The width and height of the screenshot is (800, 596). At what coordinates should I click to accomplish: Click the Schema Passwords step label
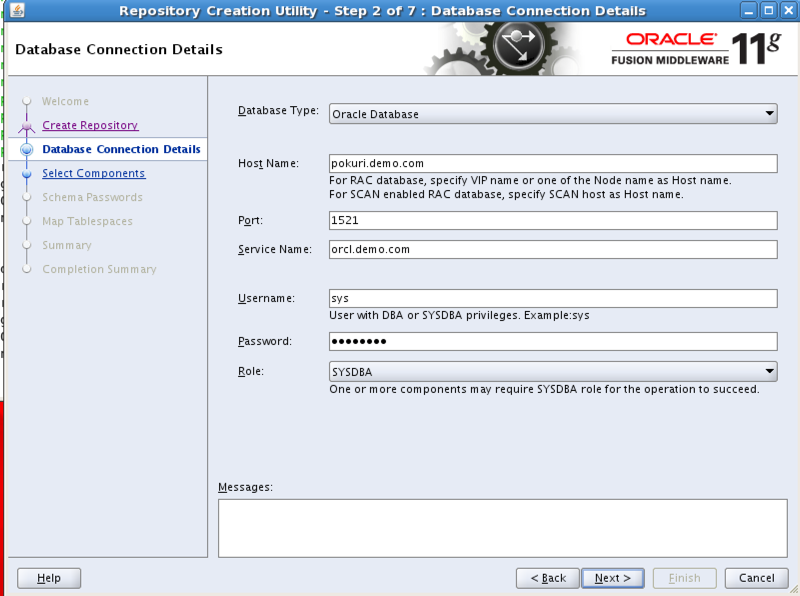pos(92,197)
